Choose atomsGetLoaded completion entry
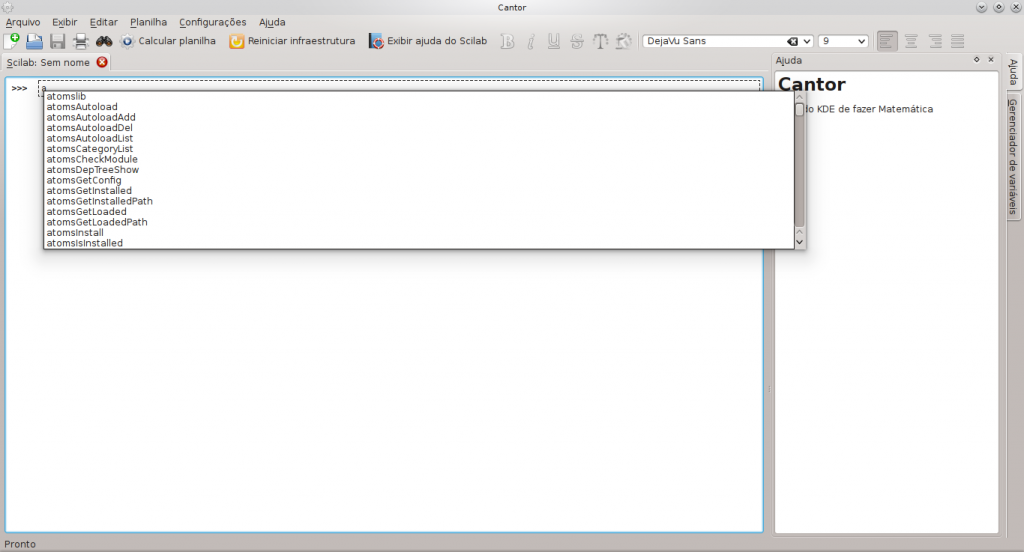Screen dimensions: 1024x552 tap(419, 212)
